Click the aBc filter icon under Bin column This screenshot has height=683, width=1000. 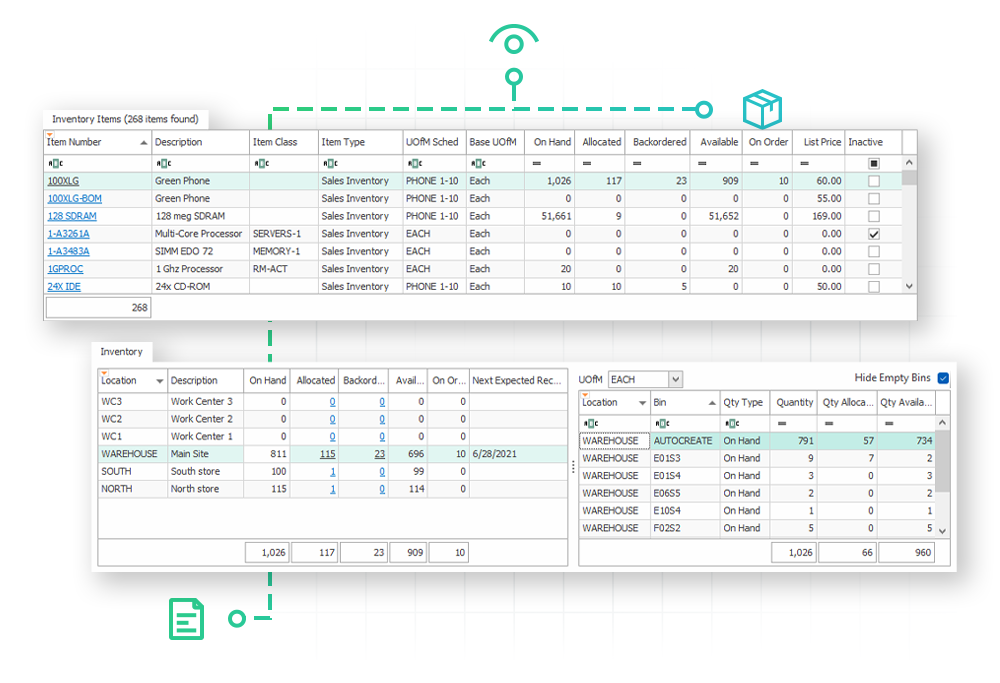pyautogui.click(x=660, y=422)
